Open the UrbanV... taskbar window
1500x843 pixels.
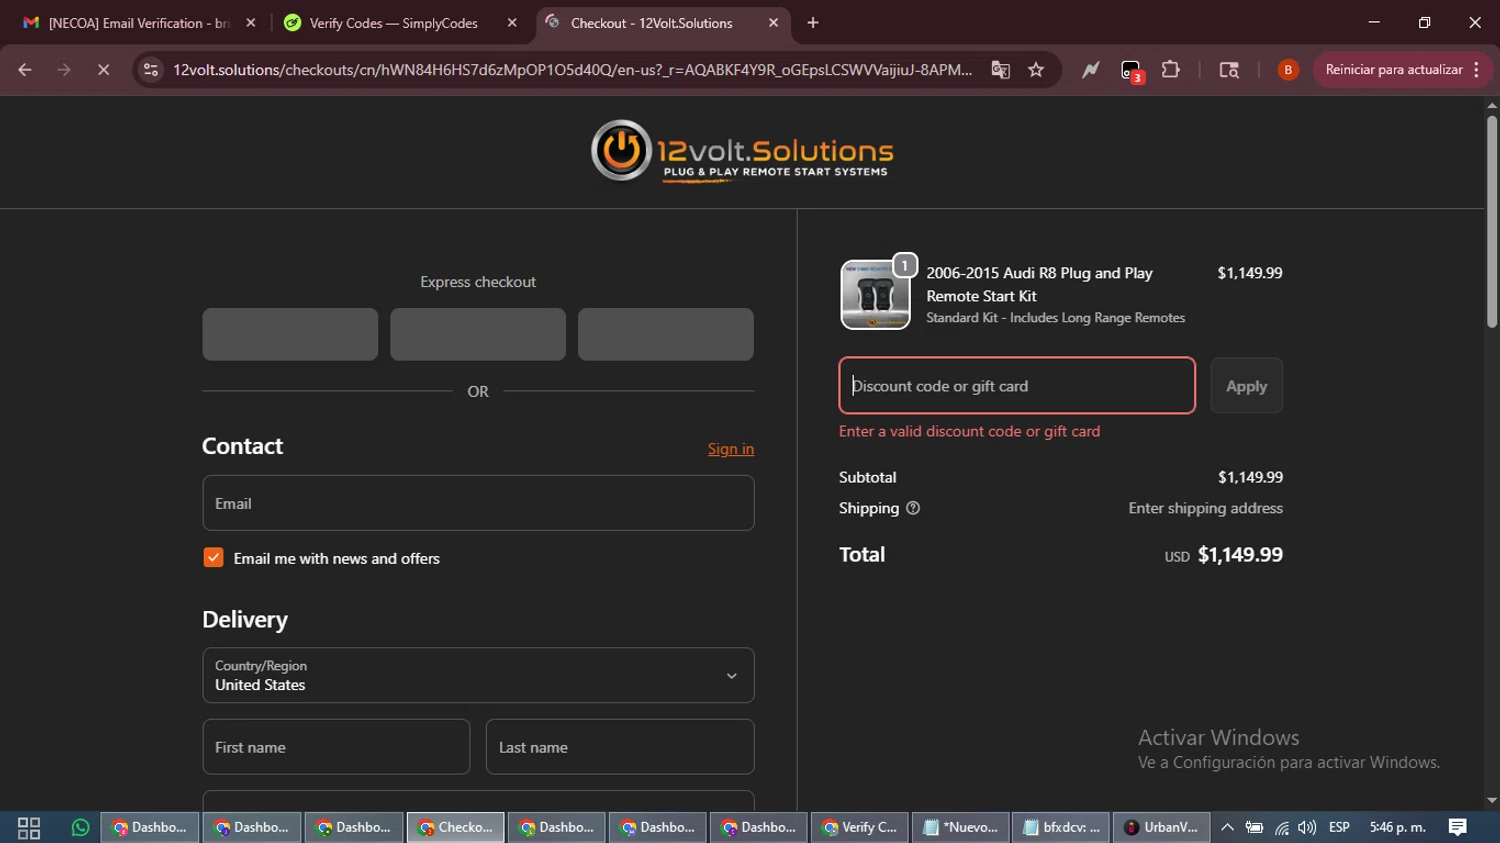(x=1161, y=828)
